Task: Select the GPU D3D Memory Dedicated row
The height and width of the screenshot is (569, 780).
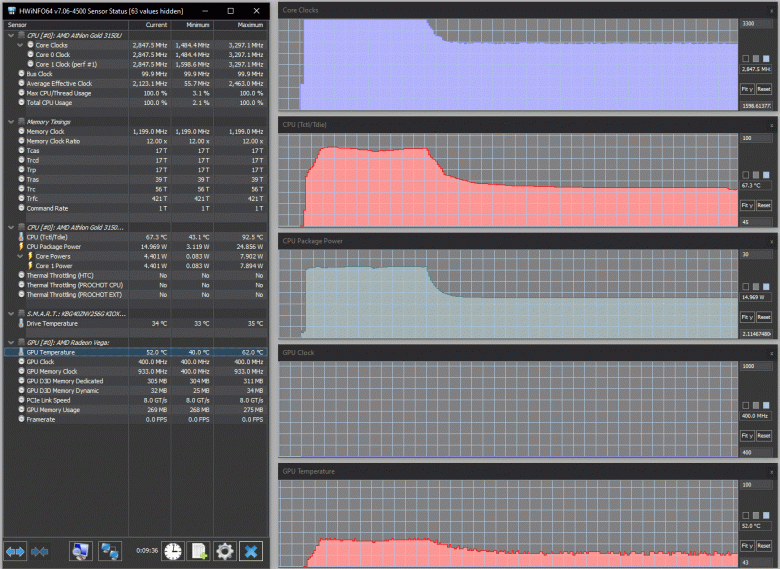Action: click(x=136, y=381)
